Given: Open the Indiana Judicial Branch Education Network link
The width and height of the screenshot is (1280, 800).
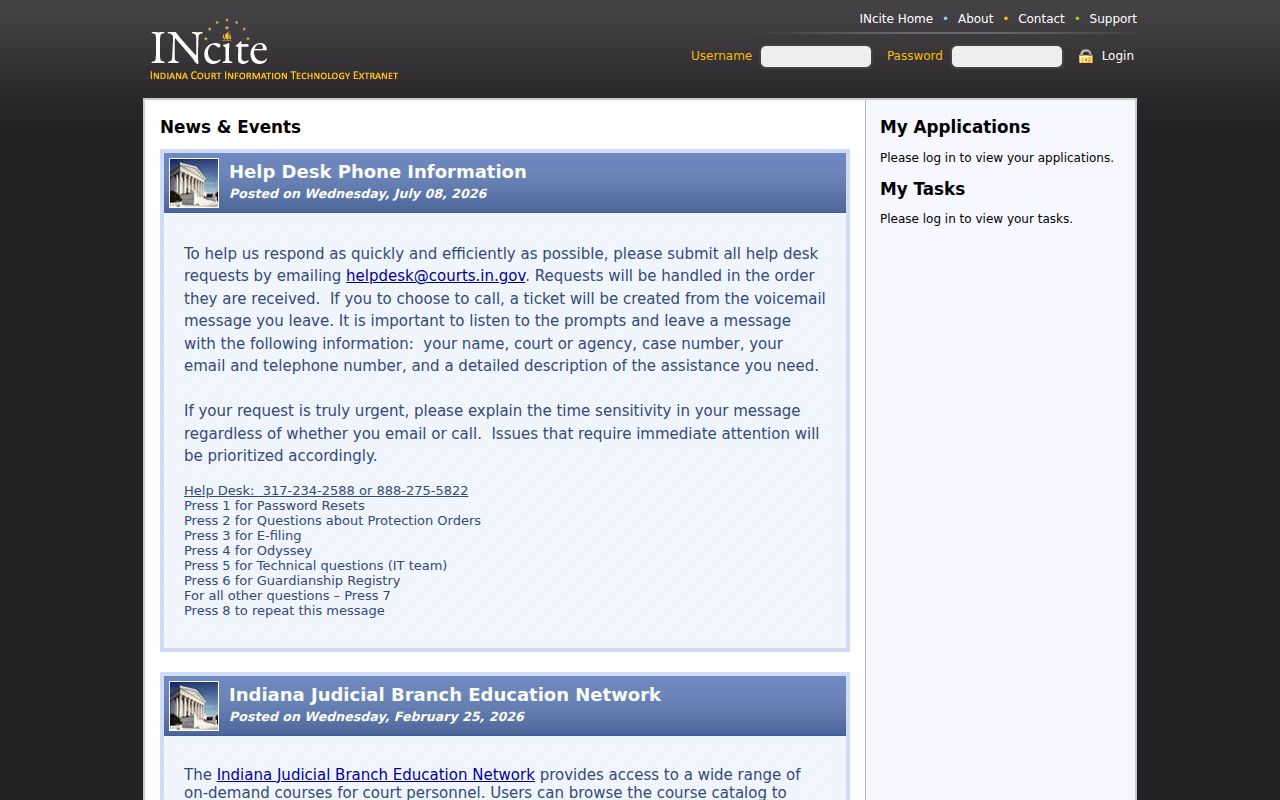Looking at the screenshot, I should pyautogui.click(x=376, y=775).
